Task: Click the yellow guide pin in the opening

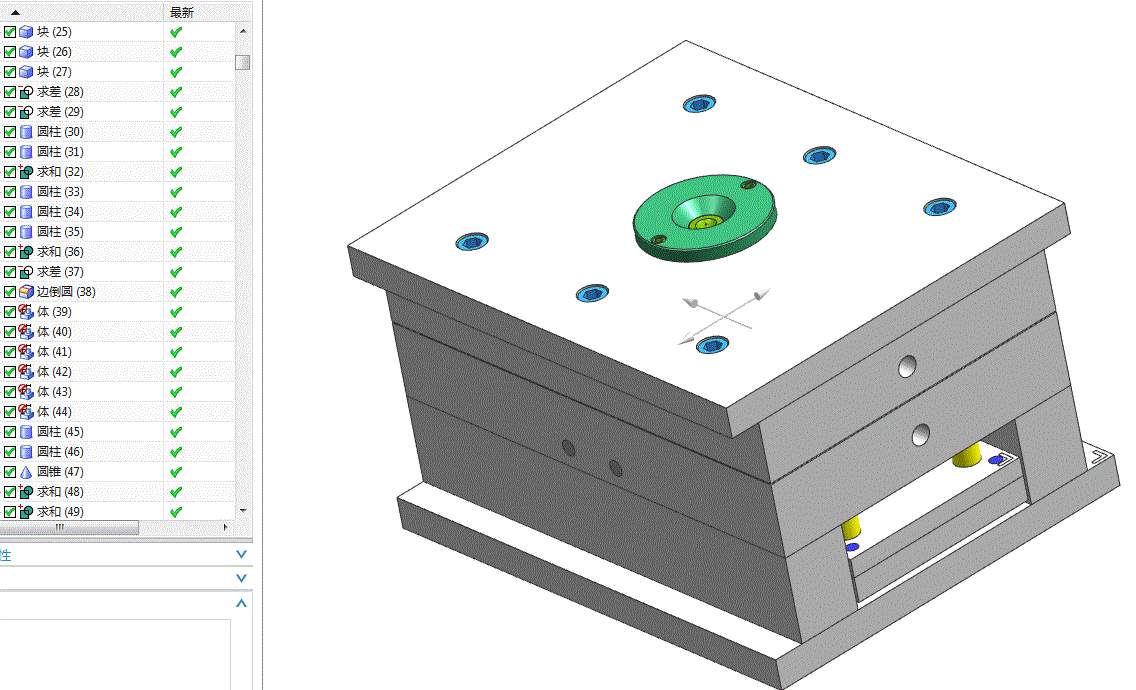Action: (966, 454)
